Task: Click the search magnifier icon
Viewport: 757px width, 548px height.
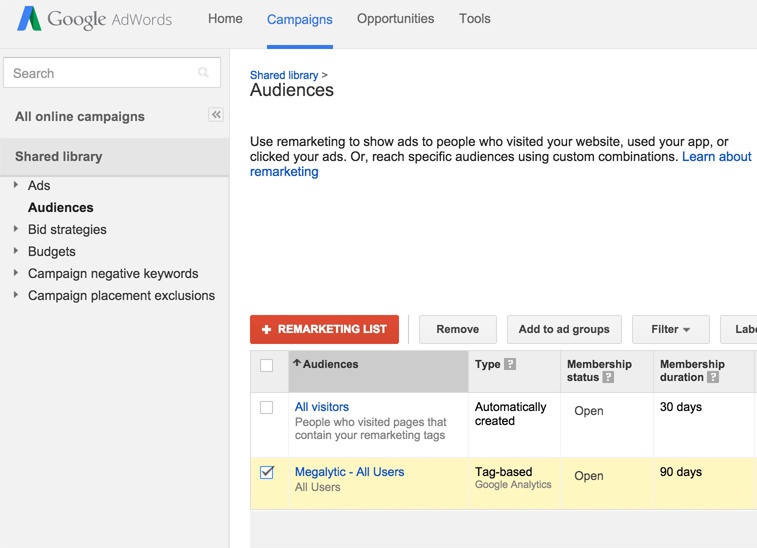Action: [204, 73]
